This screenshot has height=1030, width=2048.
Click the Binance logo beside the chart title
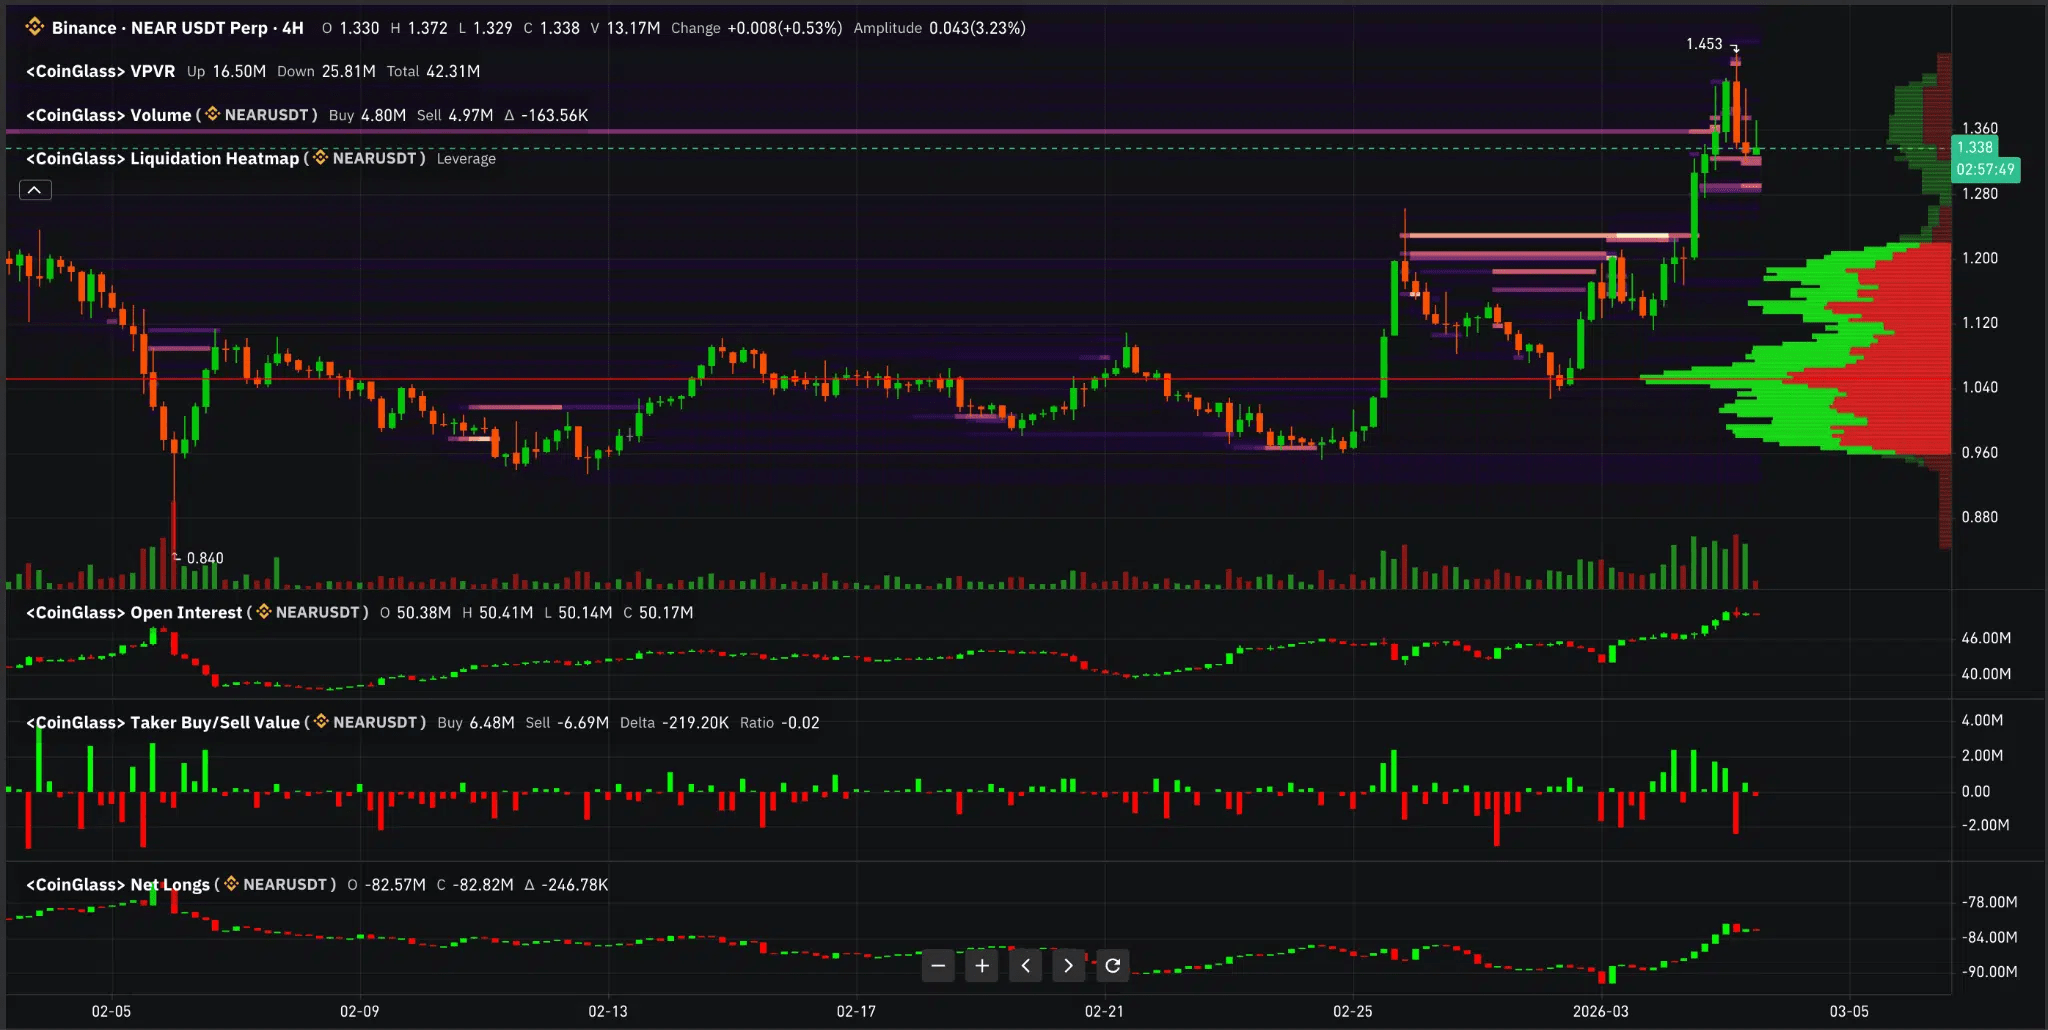(35, 27)
